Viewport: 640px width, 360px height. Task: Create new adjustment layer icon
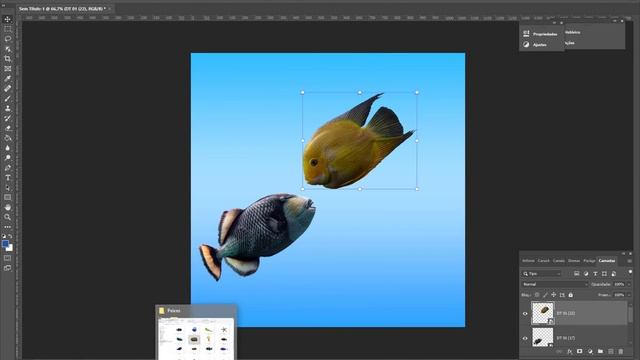(590, 351)
